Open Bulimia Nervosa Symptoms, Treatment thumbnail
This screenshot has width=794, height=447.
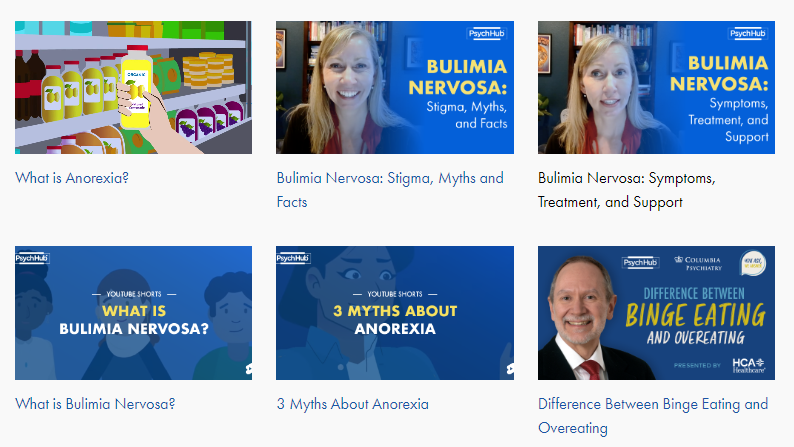[x=656, y=87]
